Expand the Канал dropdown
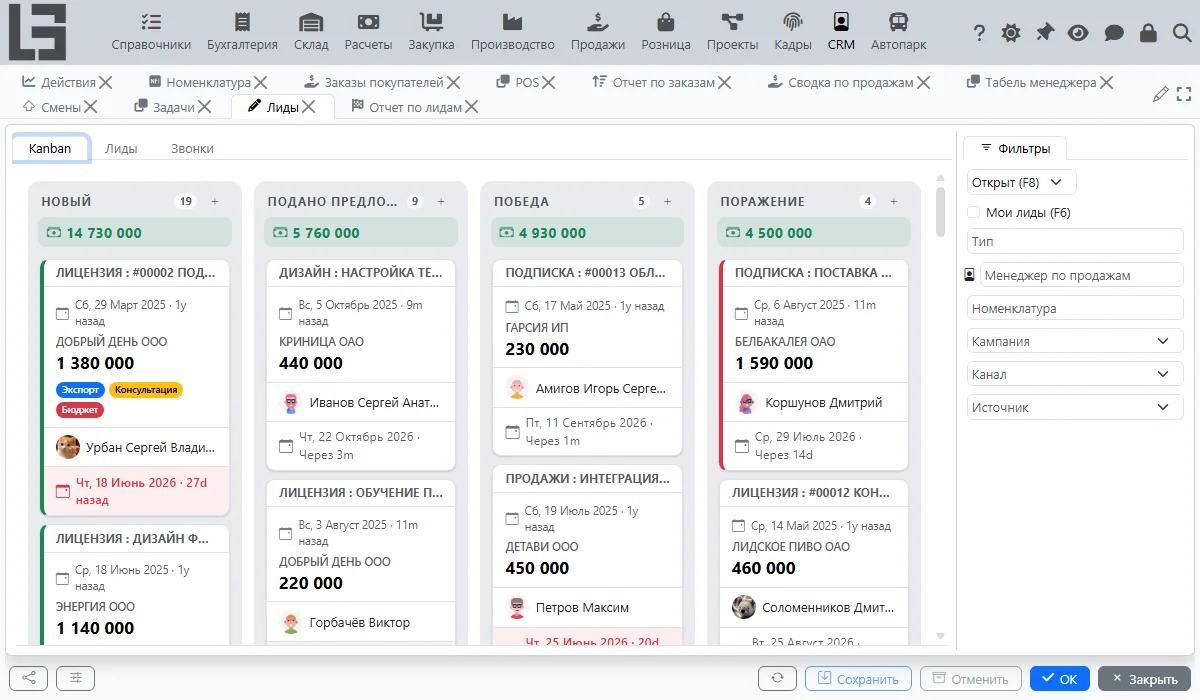 point(1075,374)
